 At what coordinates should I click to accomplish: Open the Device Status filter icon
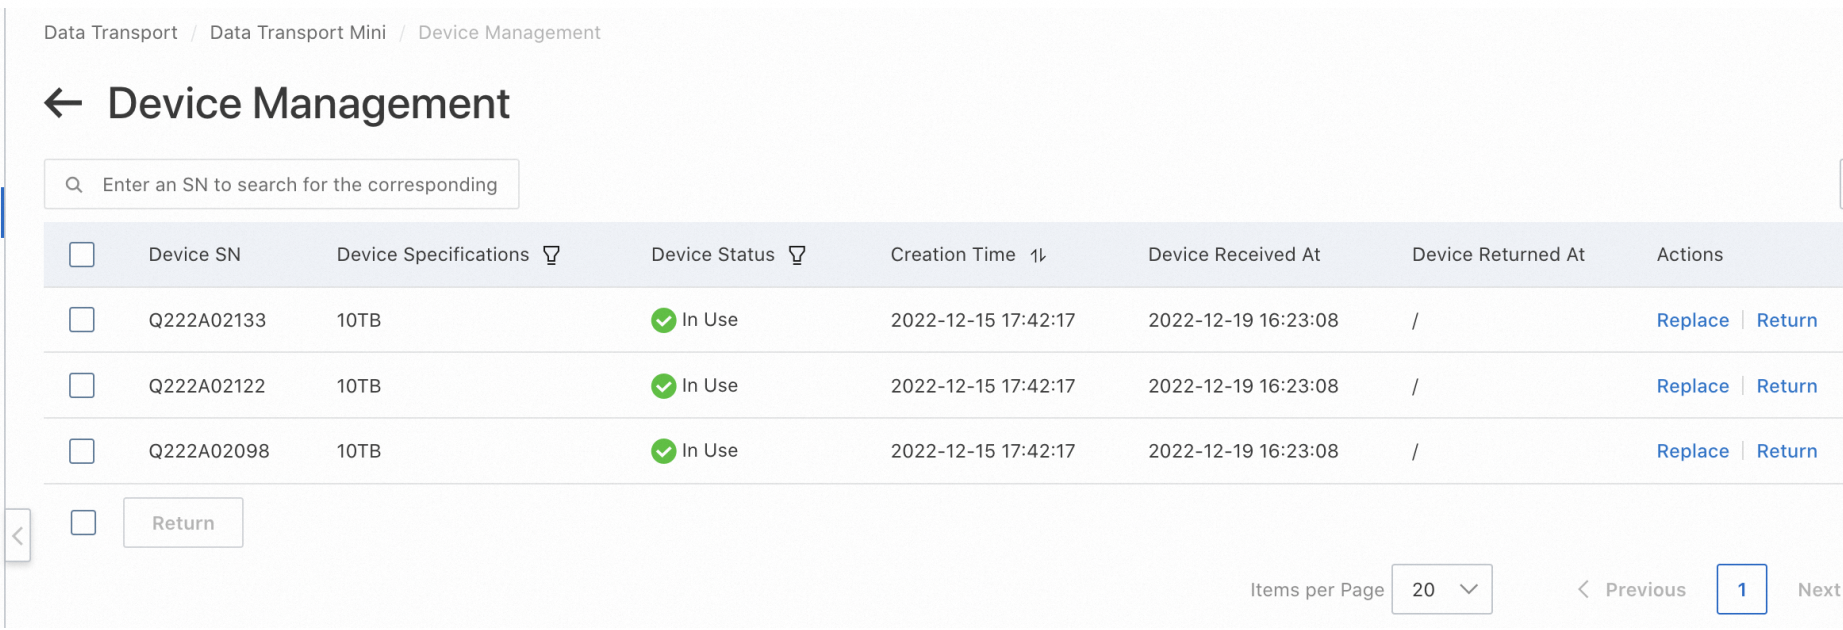coord(797,255)
